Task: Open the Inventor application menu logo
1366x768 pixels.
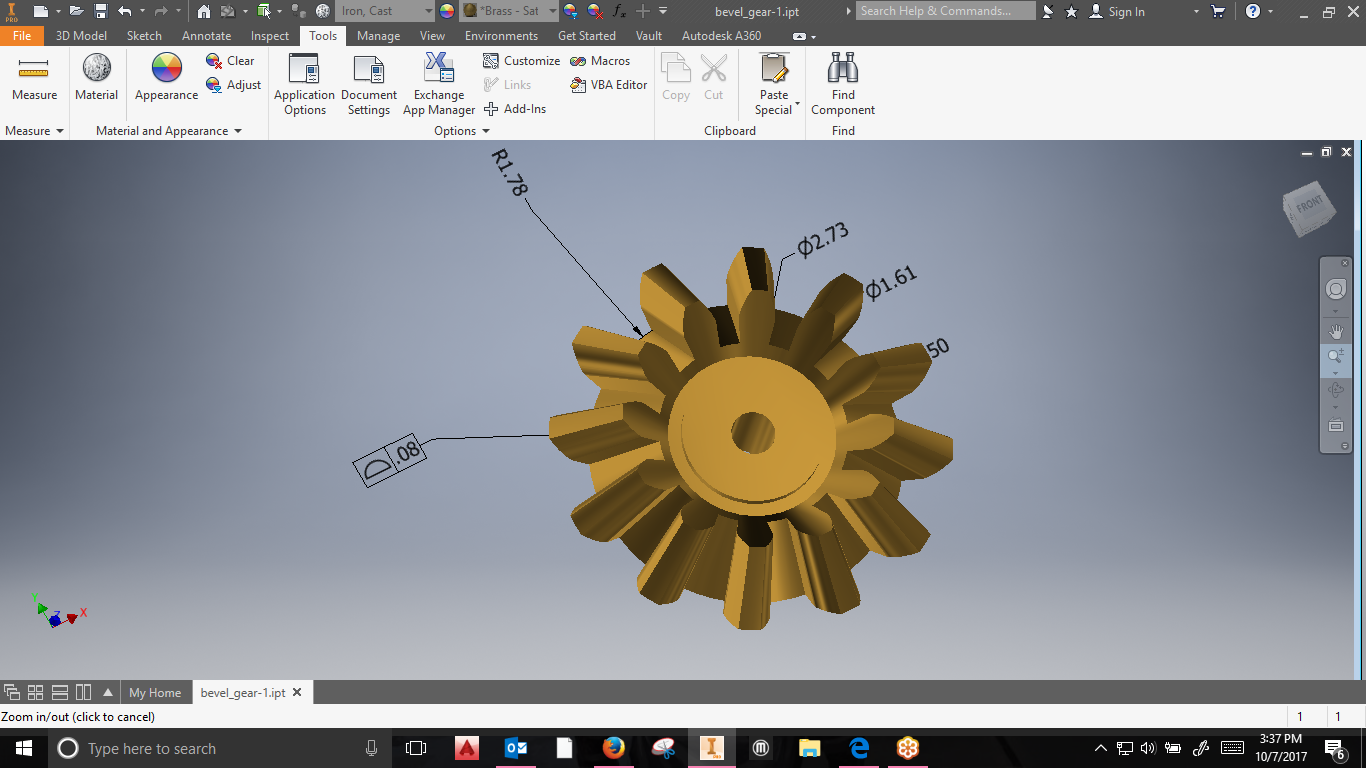Action: coord(12,11)
